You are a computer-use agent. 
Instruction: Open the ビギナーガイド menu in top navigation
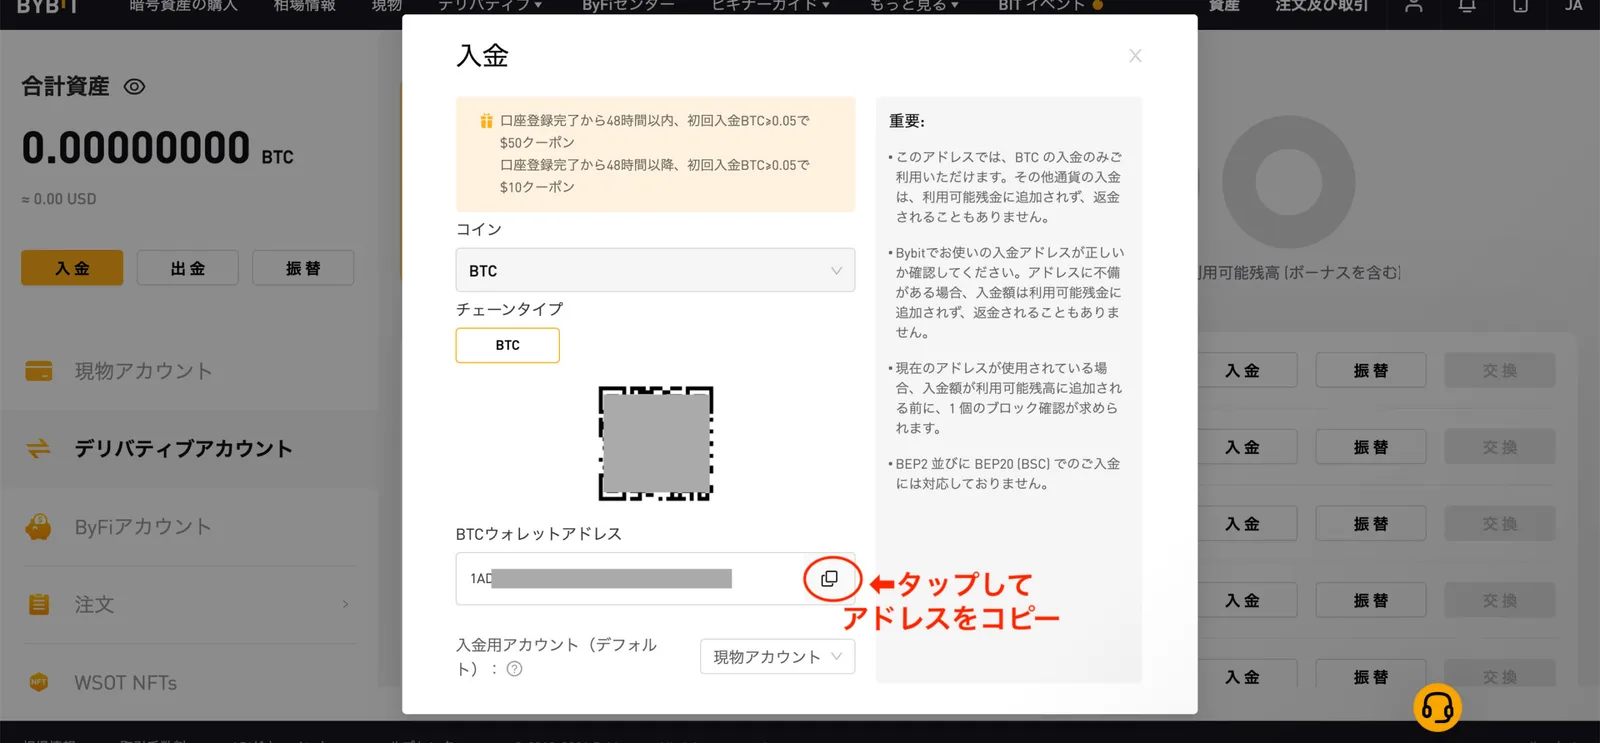[771, 6]
